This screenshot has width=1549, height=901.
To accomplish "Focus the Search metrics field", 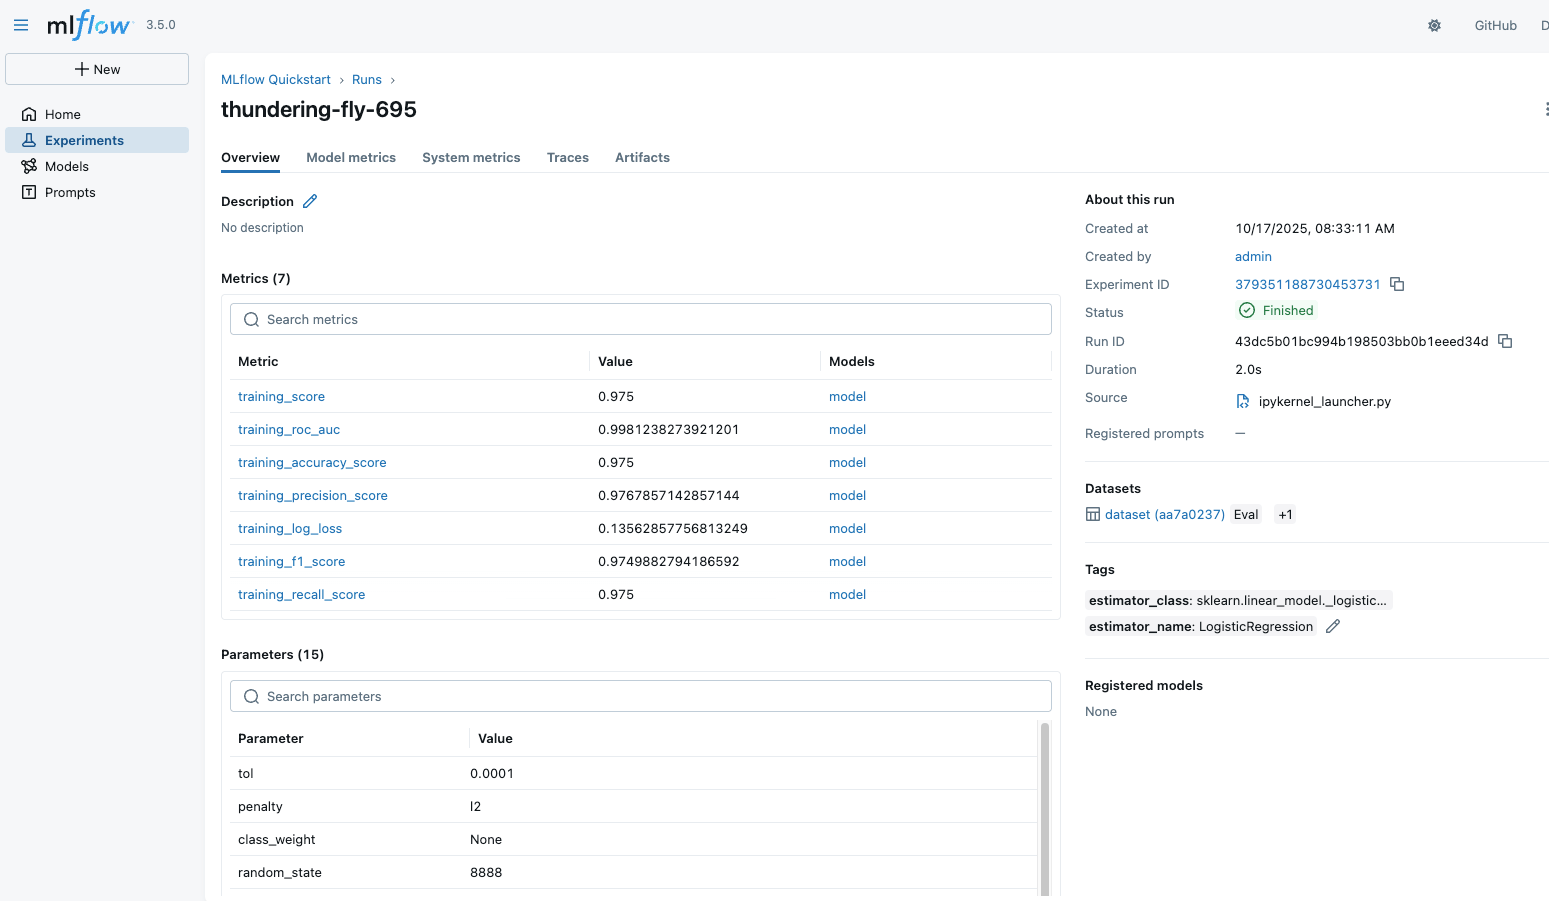I will 641,319.
